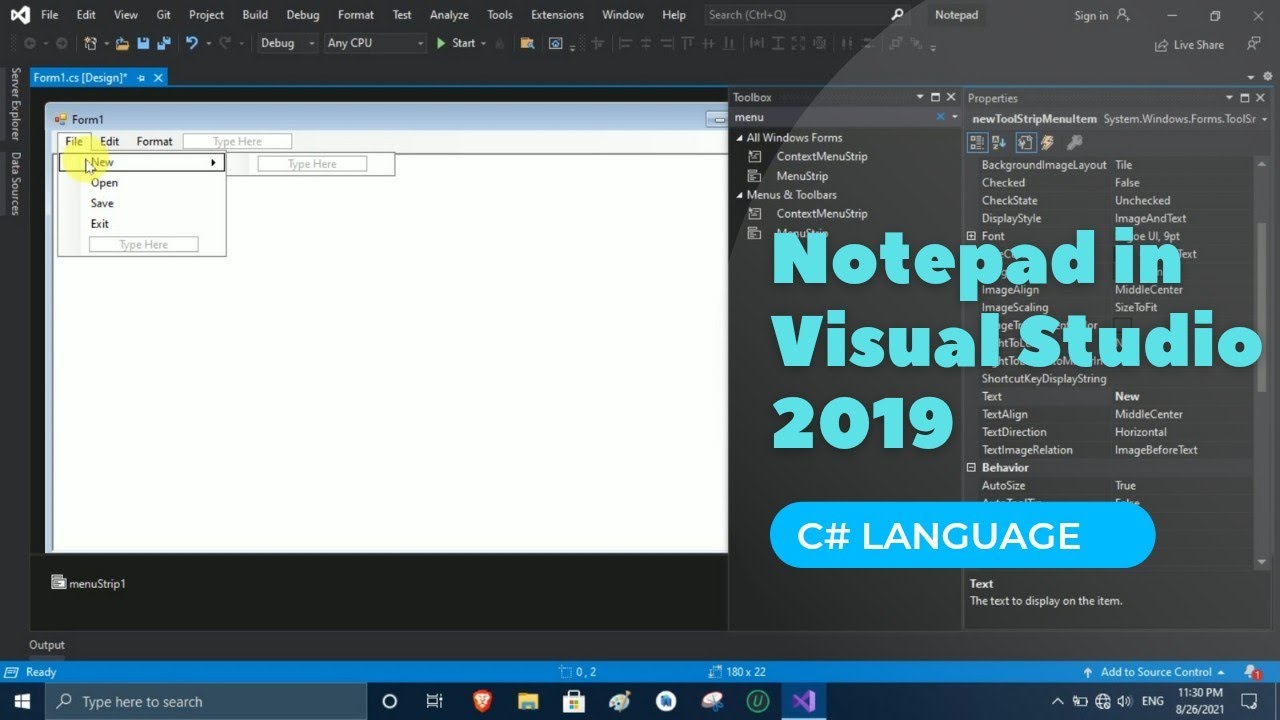
Task: Click the Edit menu in Form1 designer
Action: (110, 141)
